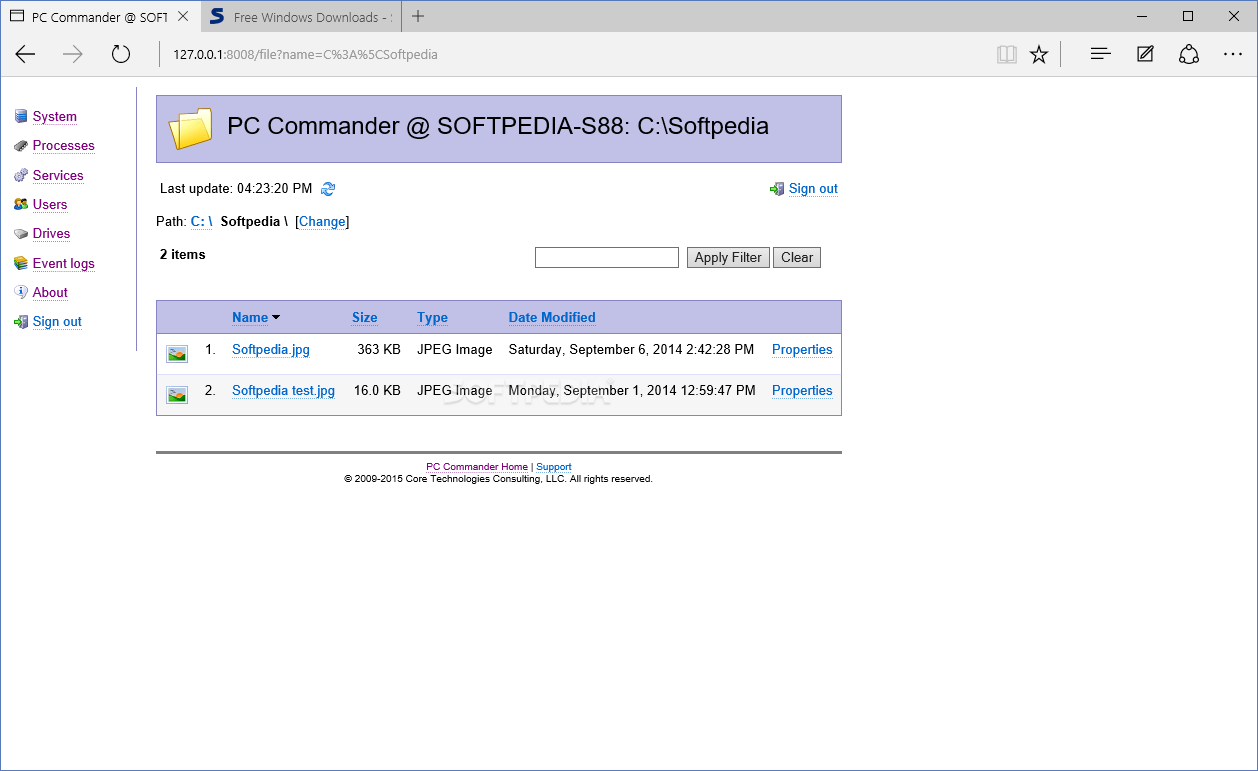Click the About info icon
The image size is (1258, 771).
[21, 292]
